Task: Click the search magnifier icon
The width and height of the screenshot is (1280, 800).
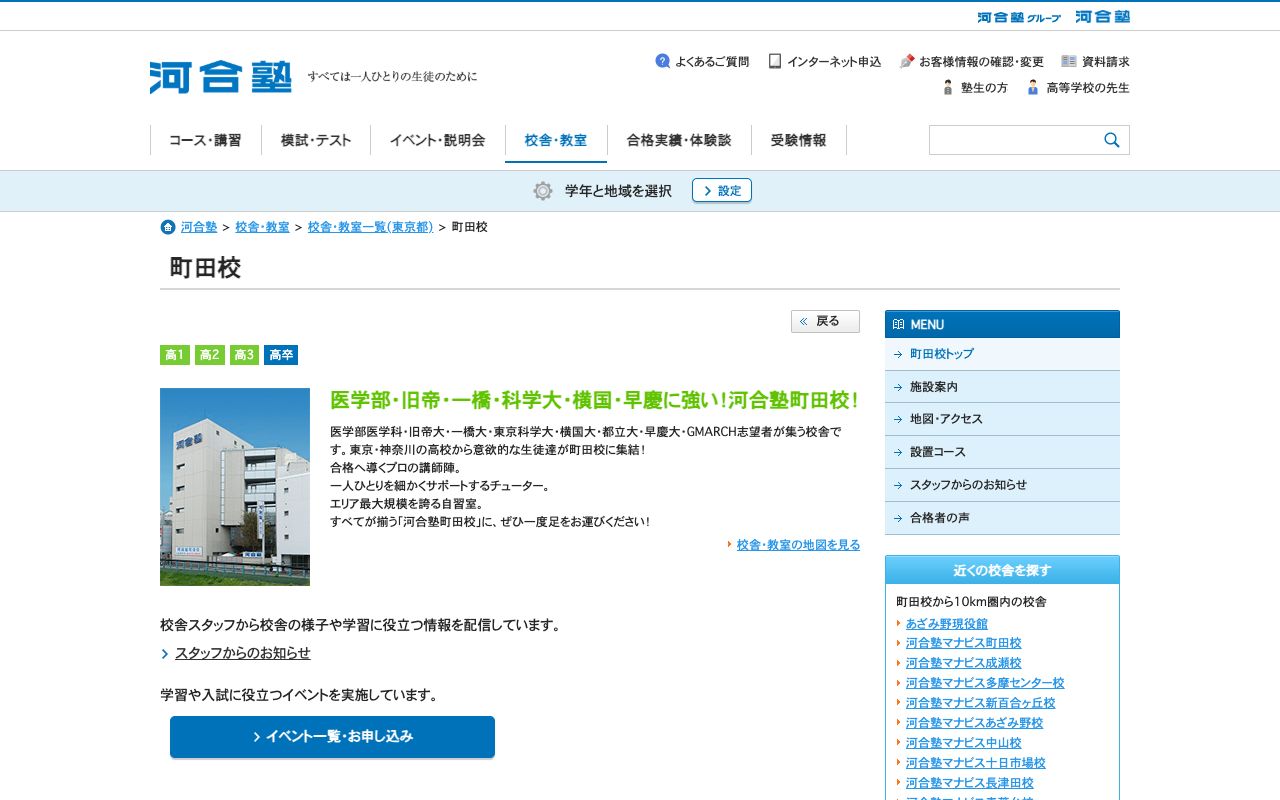Action: tap(1112, 140)
